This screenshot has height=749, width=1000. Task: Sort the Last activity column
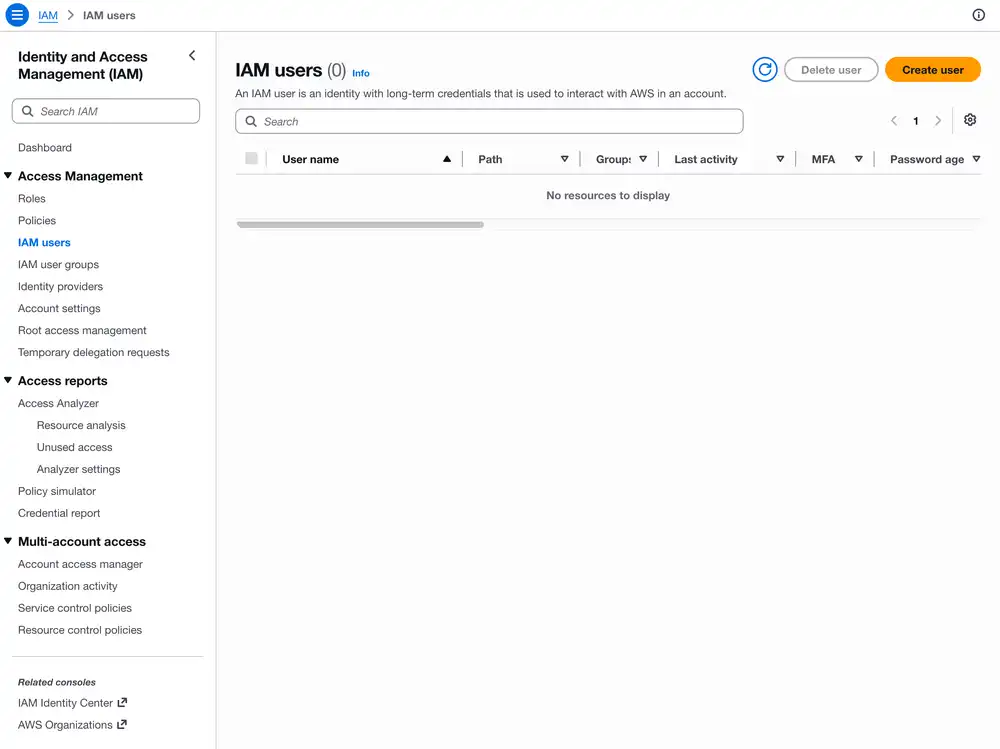pos(780,159)
